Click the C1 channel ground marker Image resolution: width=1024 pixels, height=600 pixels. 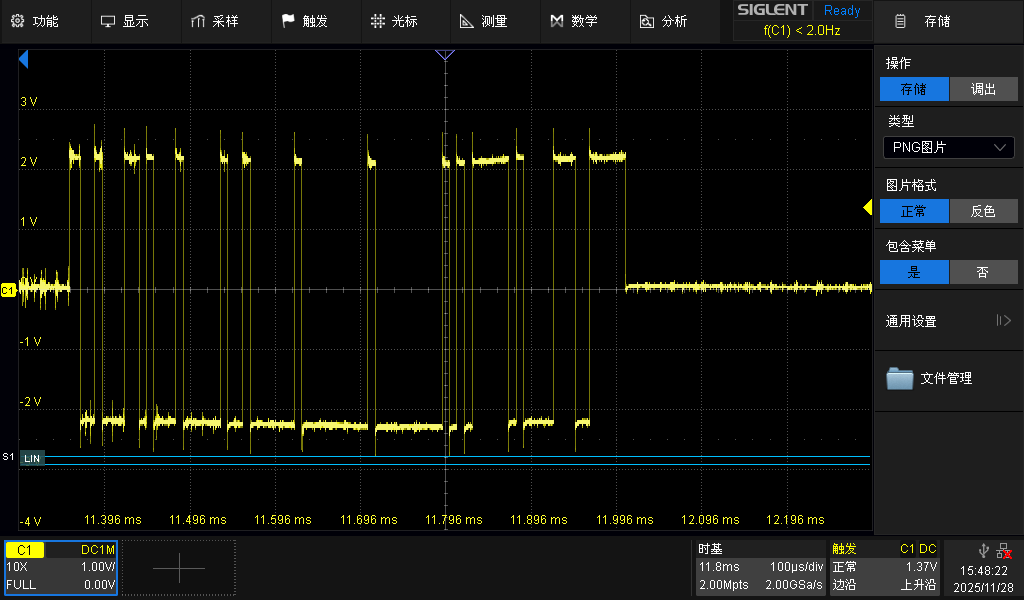pos(9,290)
